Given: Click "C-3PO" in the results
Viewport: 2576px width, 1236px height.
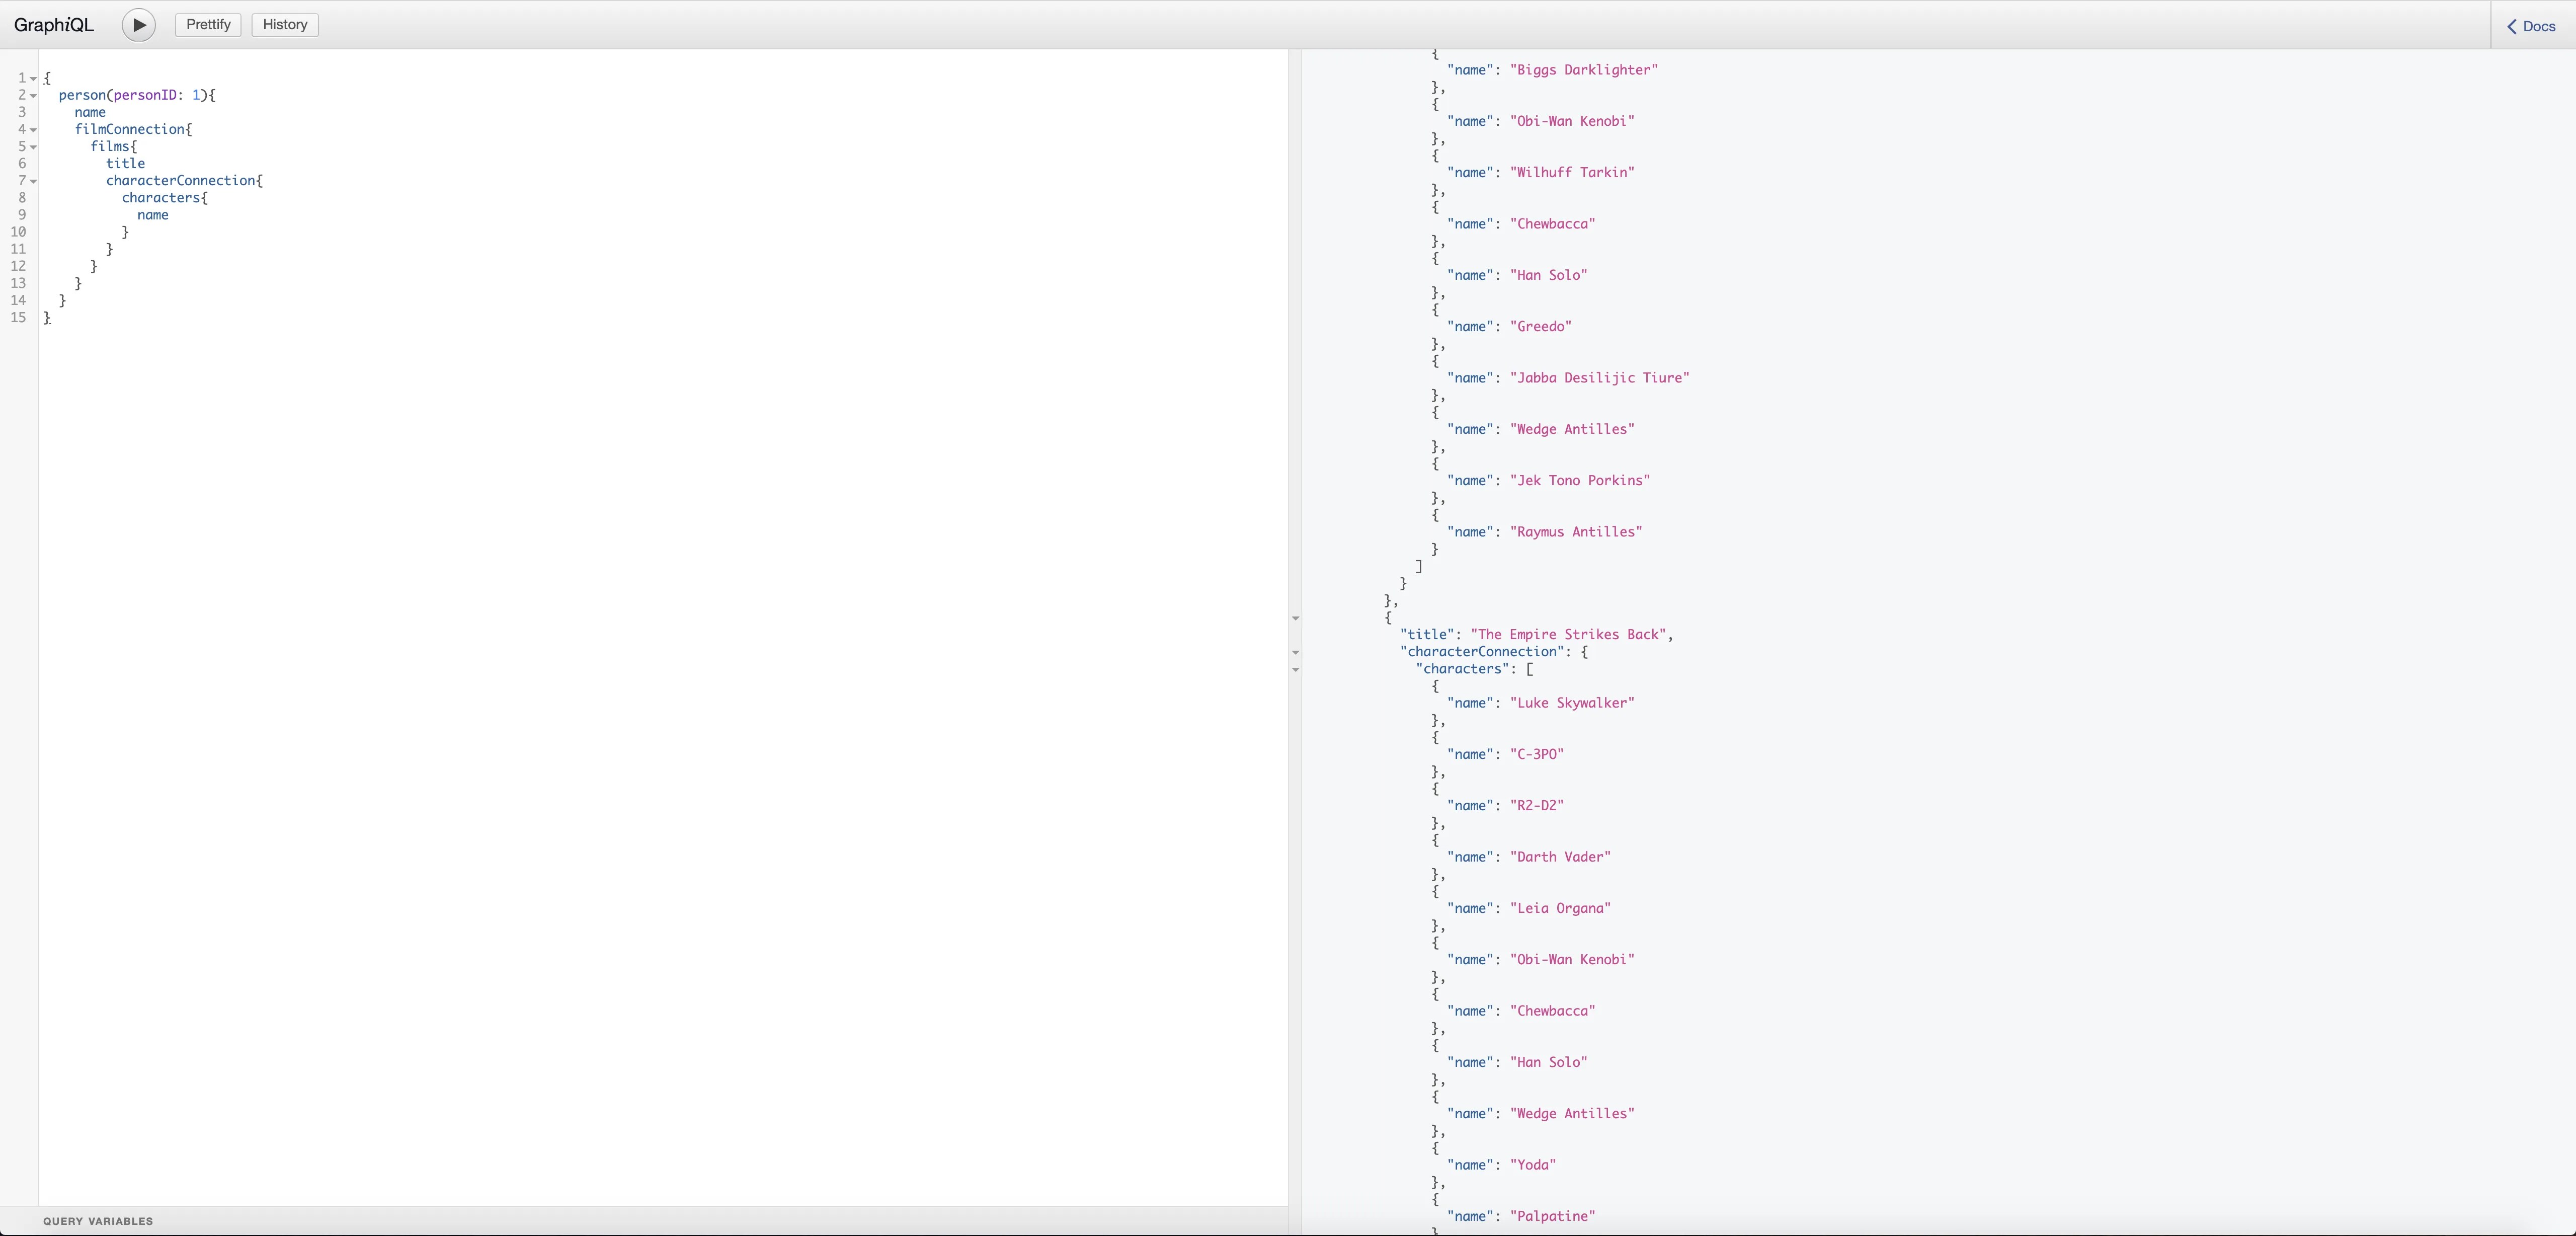Looking at the screenshot, I should [1537, 754].
